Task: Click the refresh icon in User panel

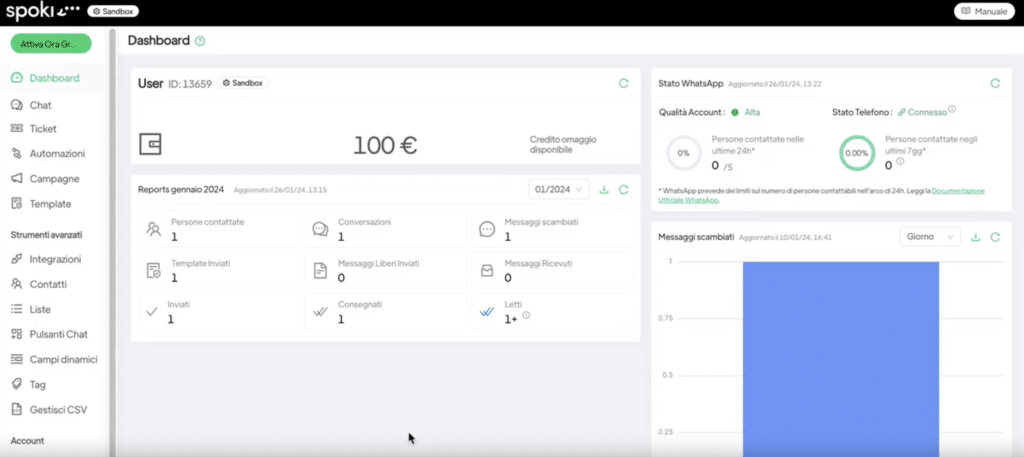Action: (623, 84)
